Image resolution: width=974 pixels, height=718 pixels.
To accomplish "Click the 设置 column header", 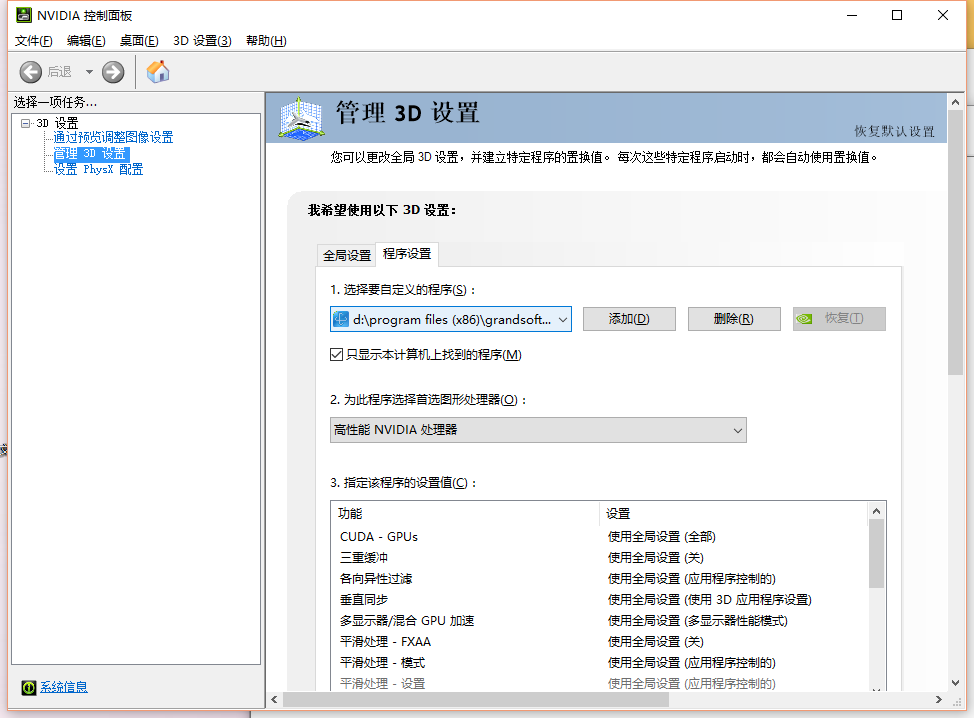I will (733, 514).
